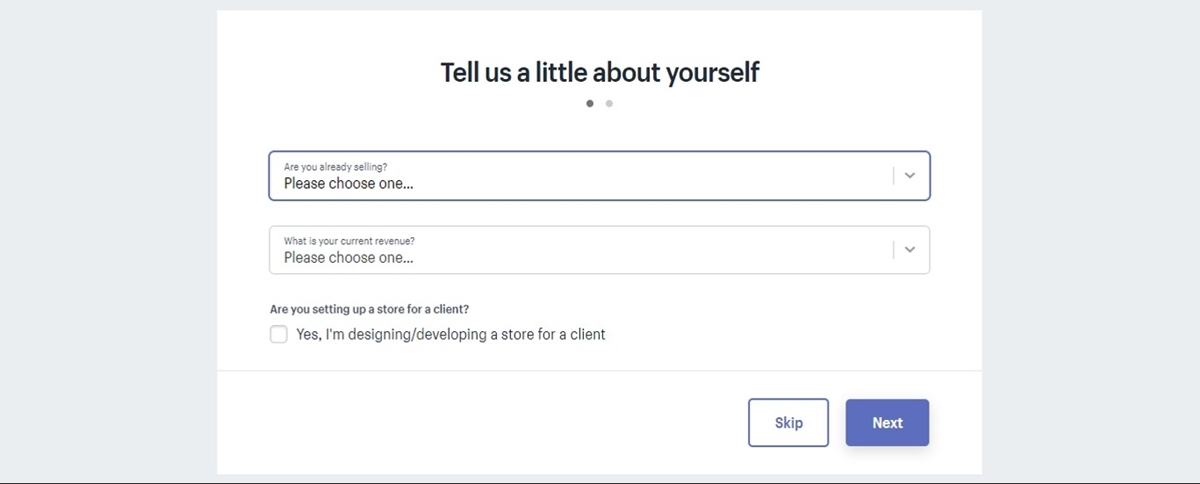
Task: Open the "Are you already selling?" dropdown
Action: [x=580, y=176]
